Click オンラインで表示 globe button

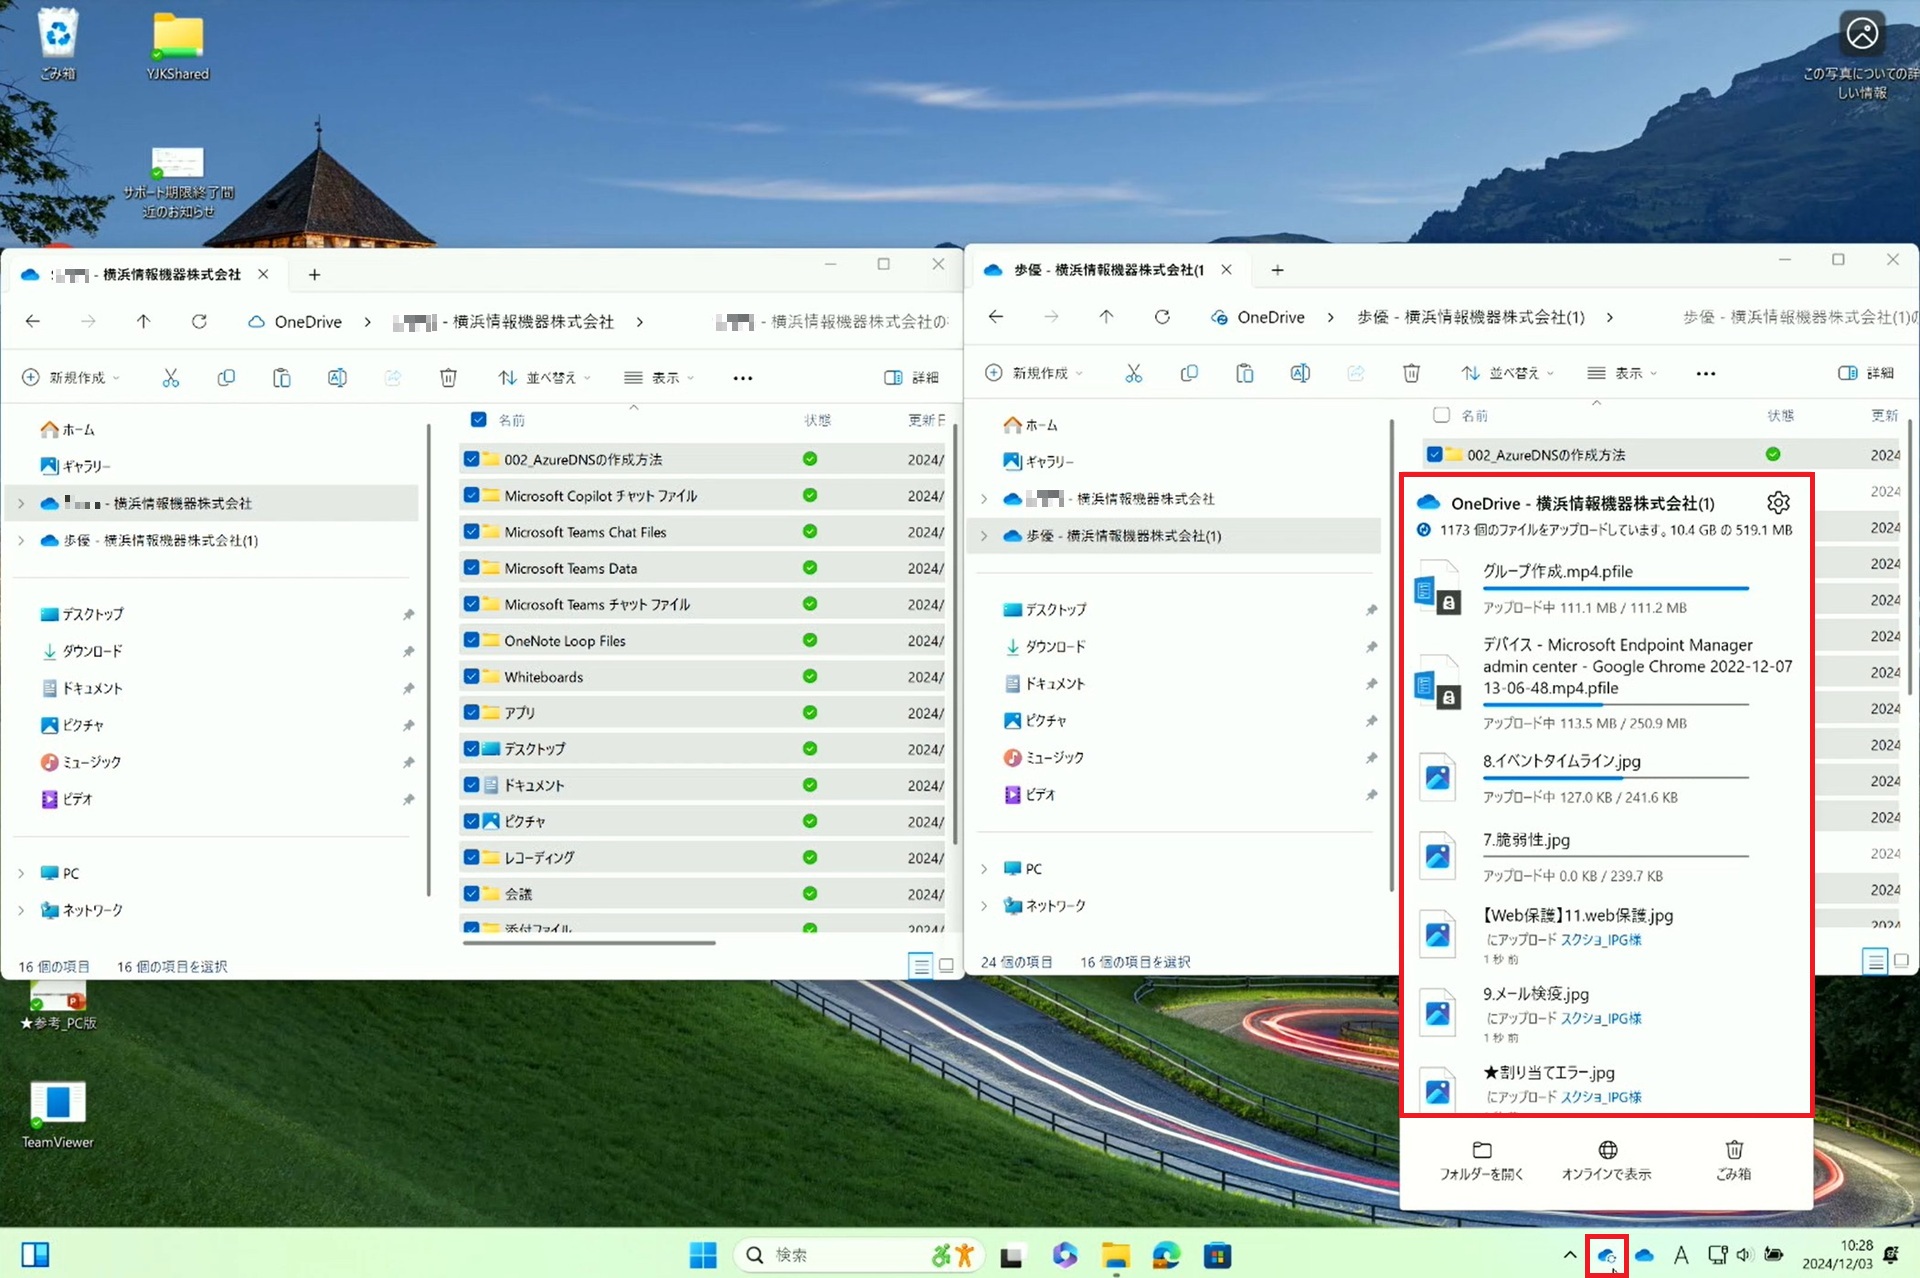pos(1606,1159)
